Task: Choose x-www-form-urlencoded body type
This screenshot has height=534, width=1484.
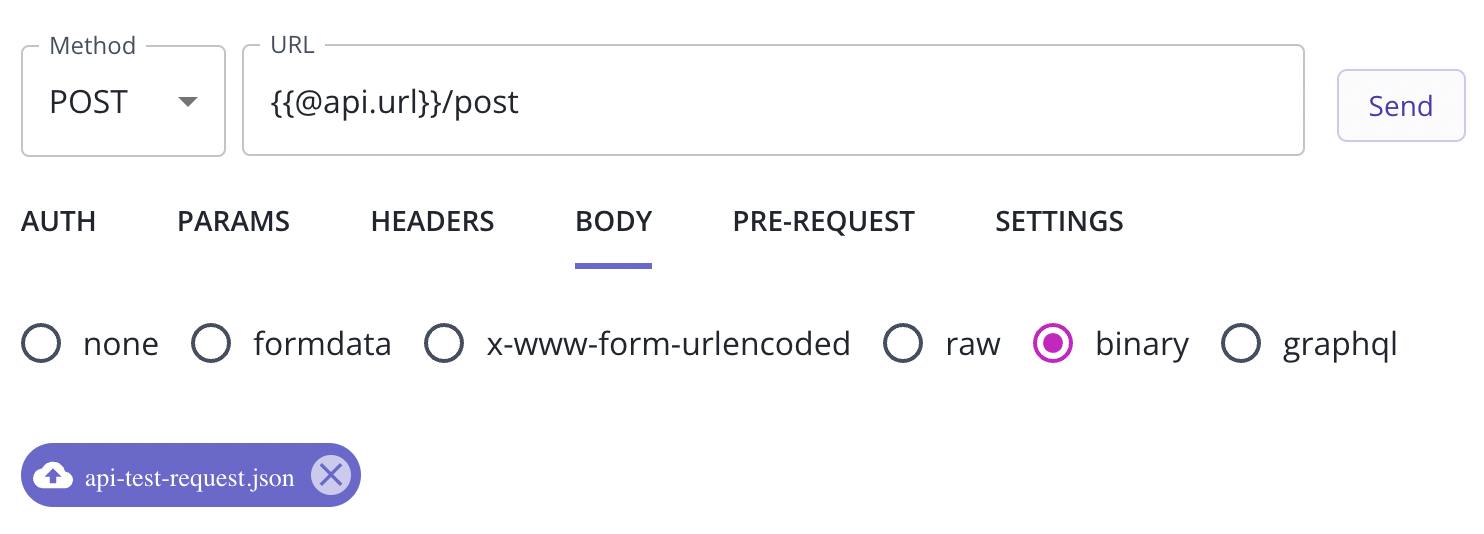Action: pyautogui.click(x=444, y=345)
